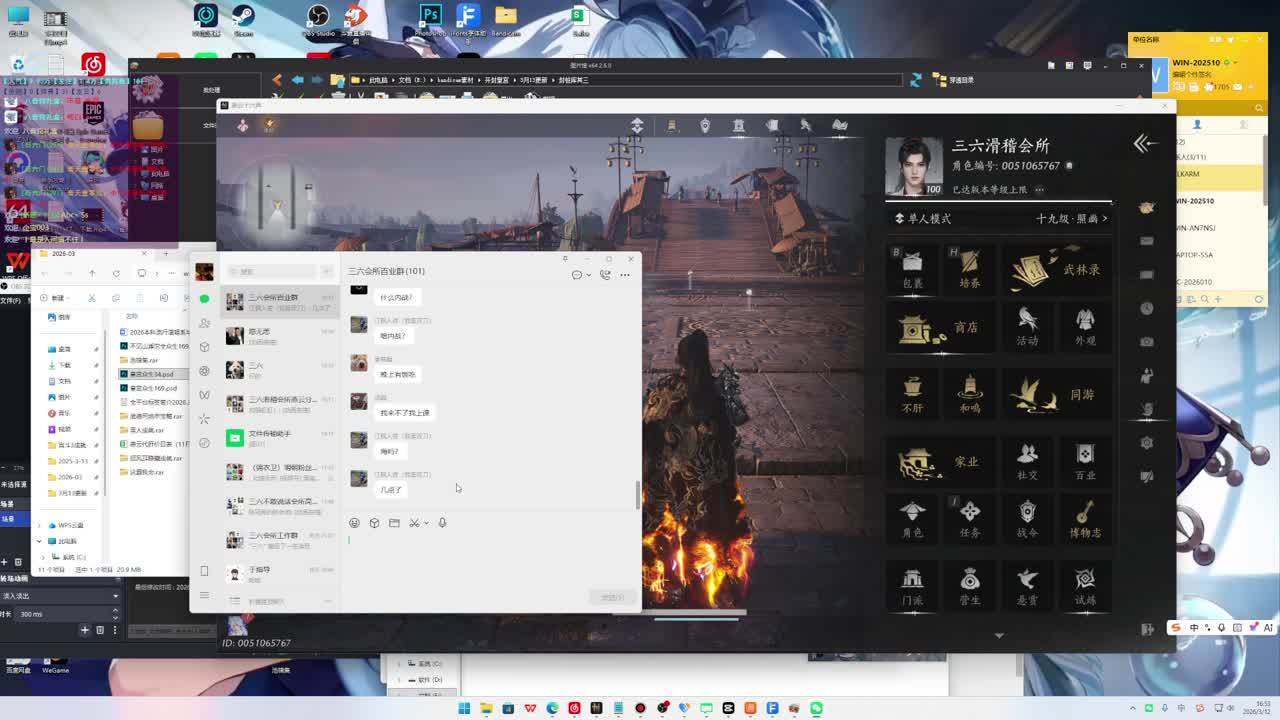
Task: Expand 十九级·照幽 difficulty selector
Action: click(1073, 218)
